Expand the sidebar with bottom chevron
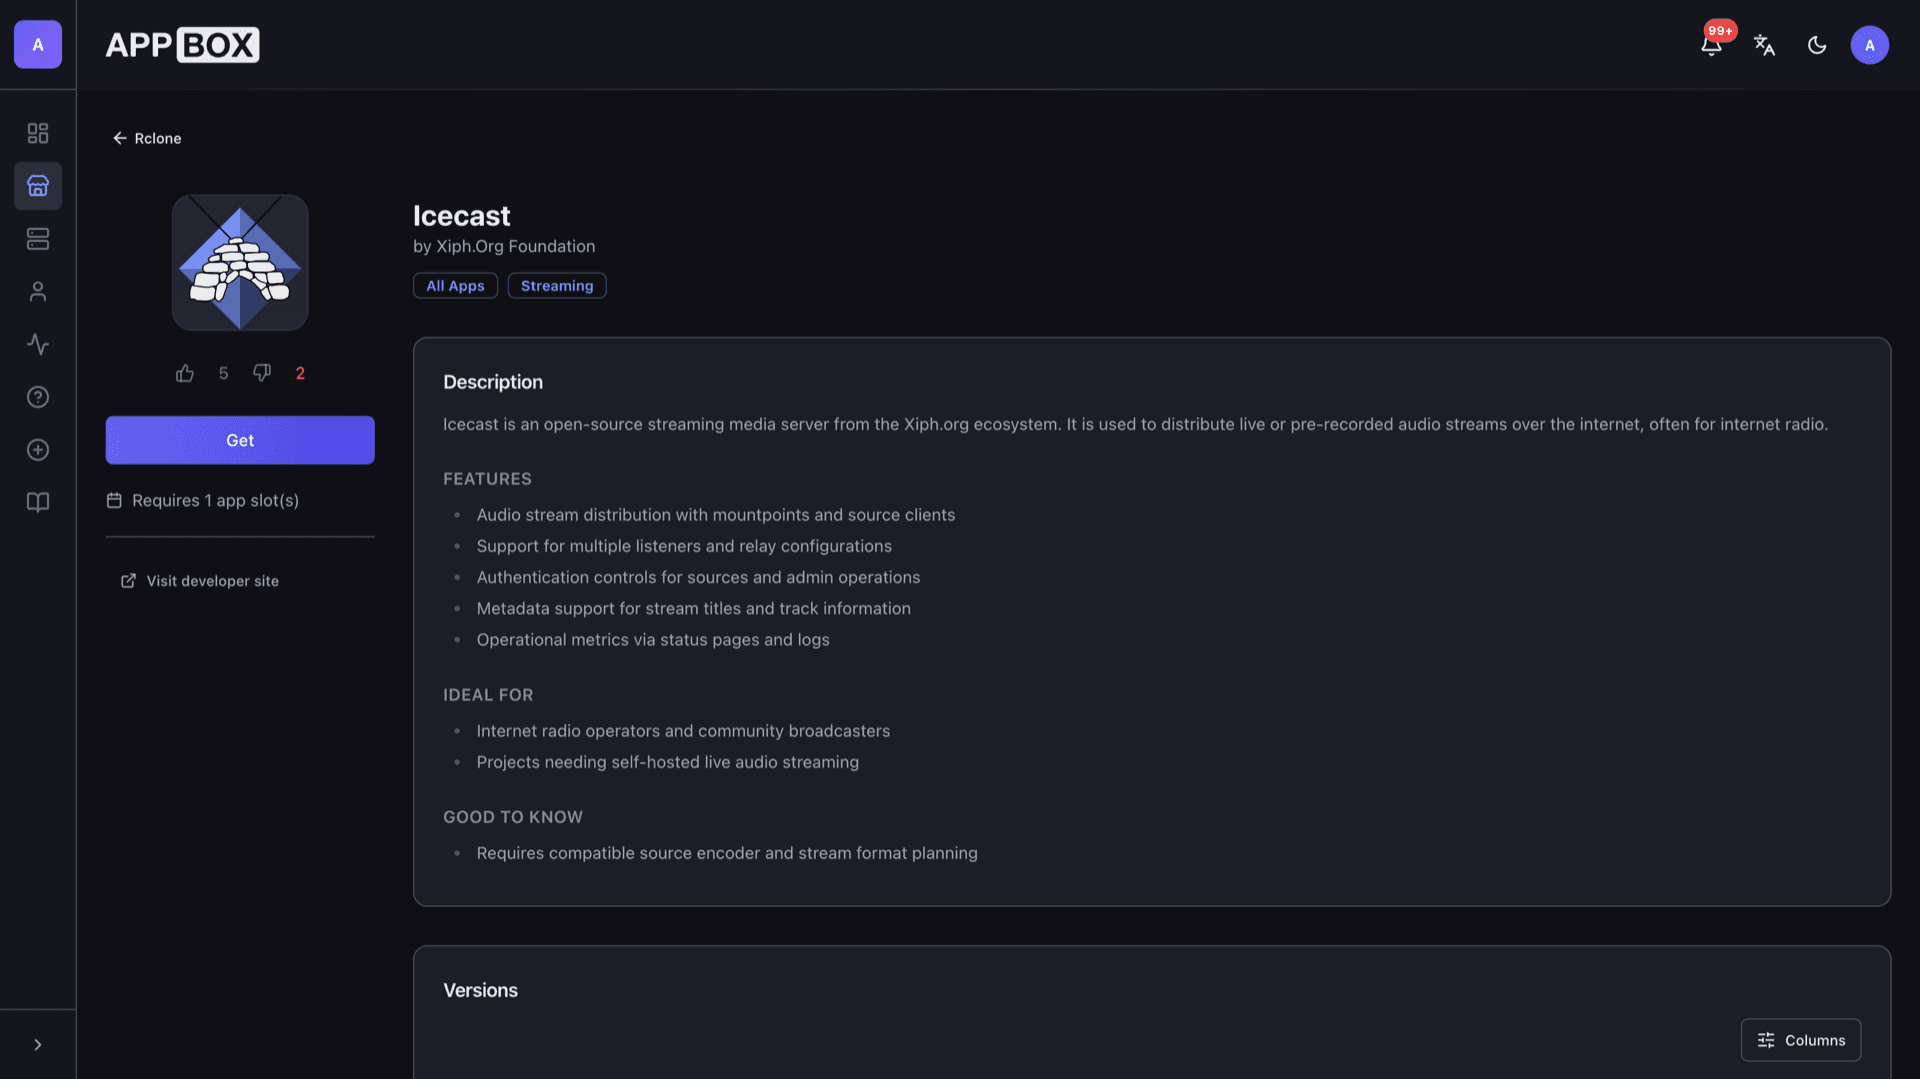 [x=38, y=1044]
